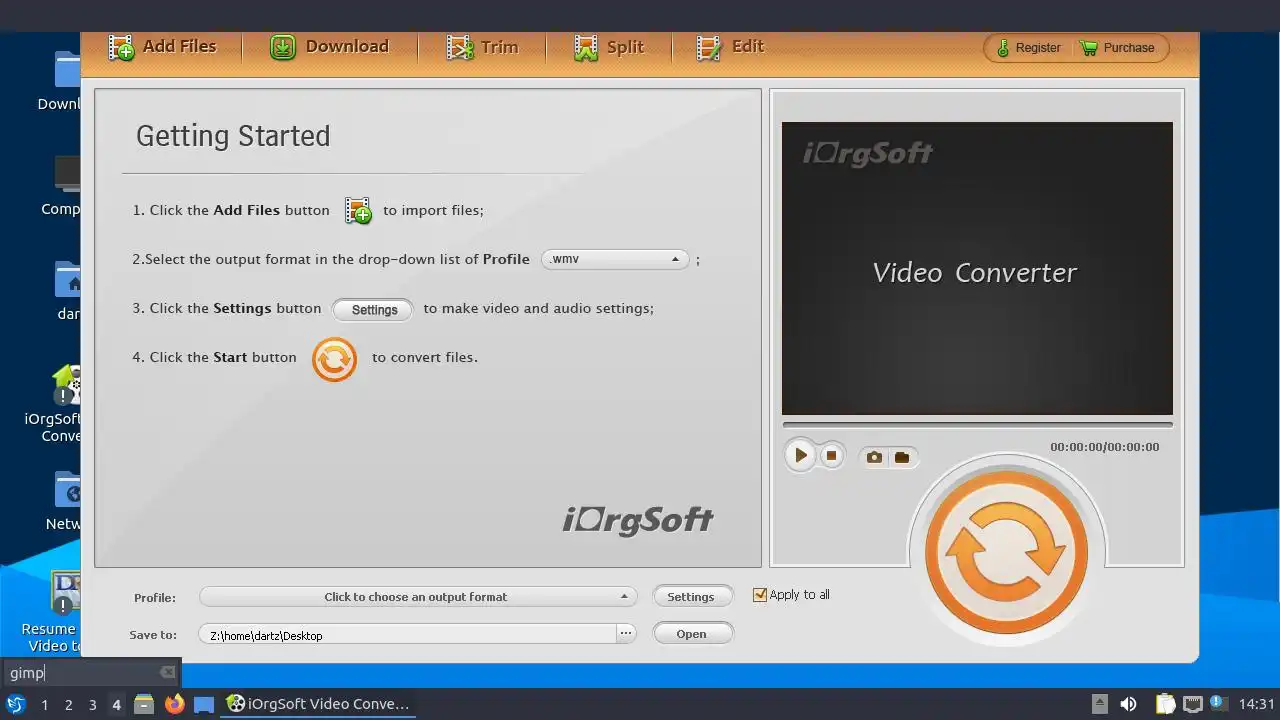The width and height of the screenshot is (1280, 720).
Task: Open the snapshot folder icon
Action: [902, 457]
